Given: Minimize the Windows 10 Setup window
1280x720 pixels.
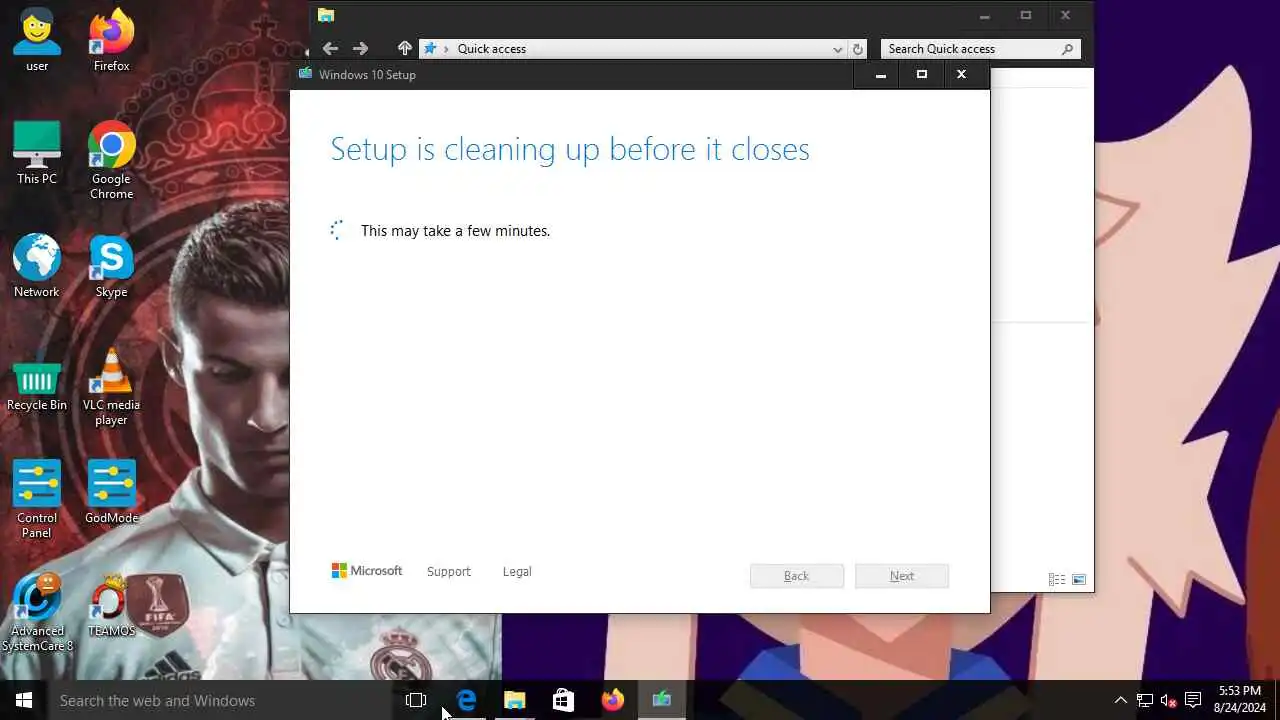Looking at the screenshot, I should [881, 75].
